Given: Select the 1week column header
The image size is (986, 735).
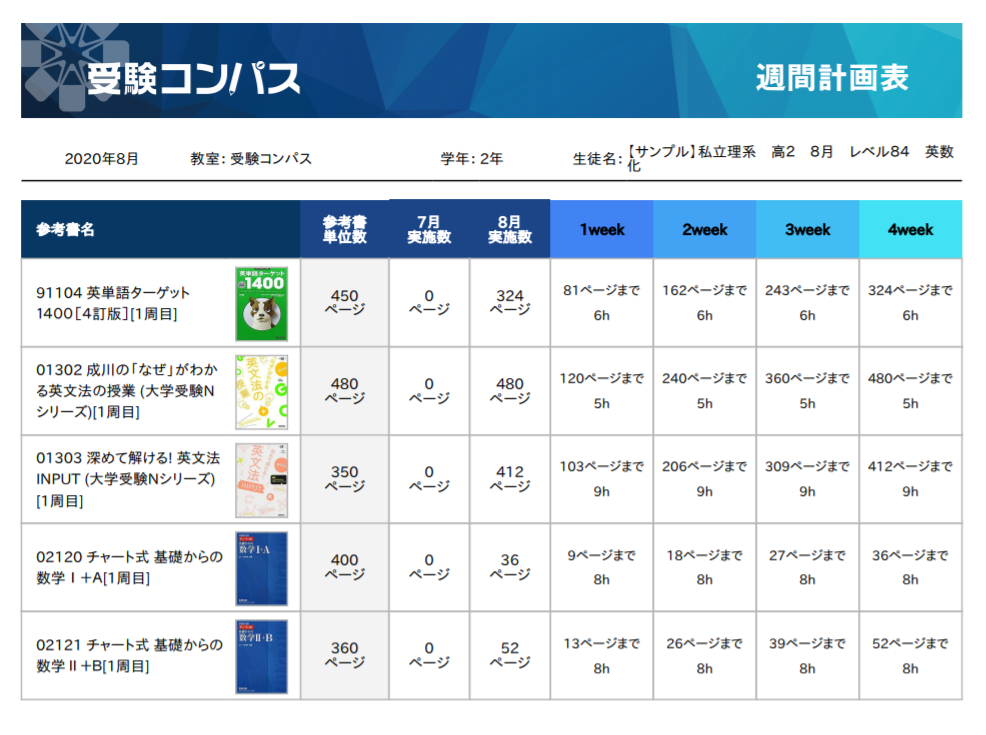Looking at the screenshot, I should (601, 229).
